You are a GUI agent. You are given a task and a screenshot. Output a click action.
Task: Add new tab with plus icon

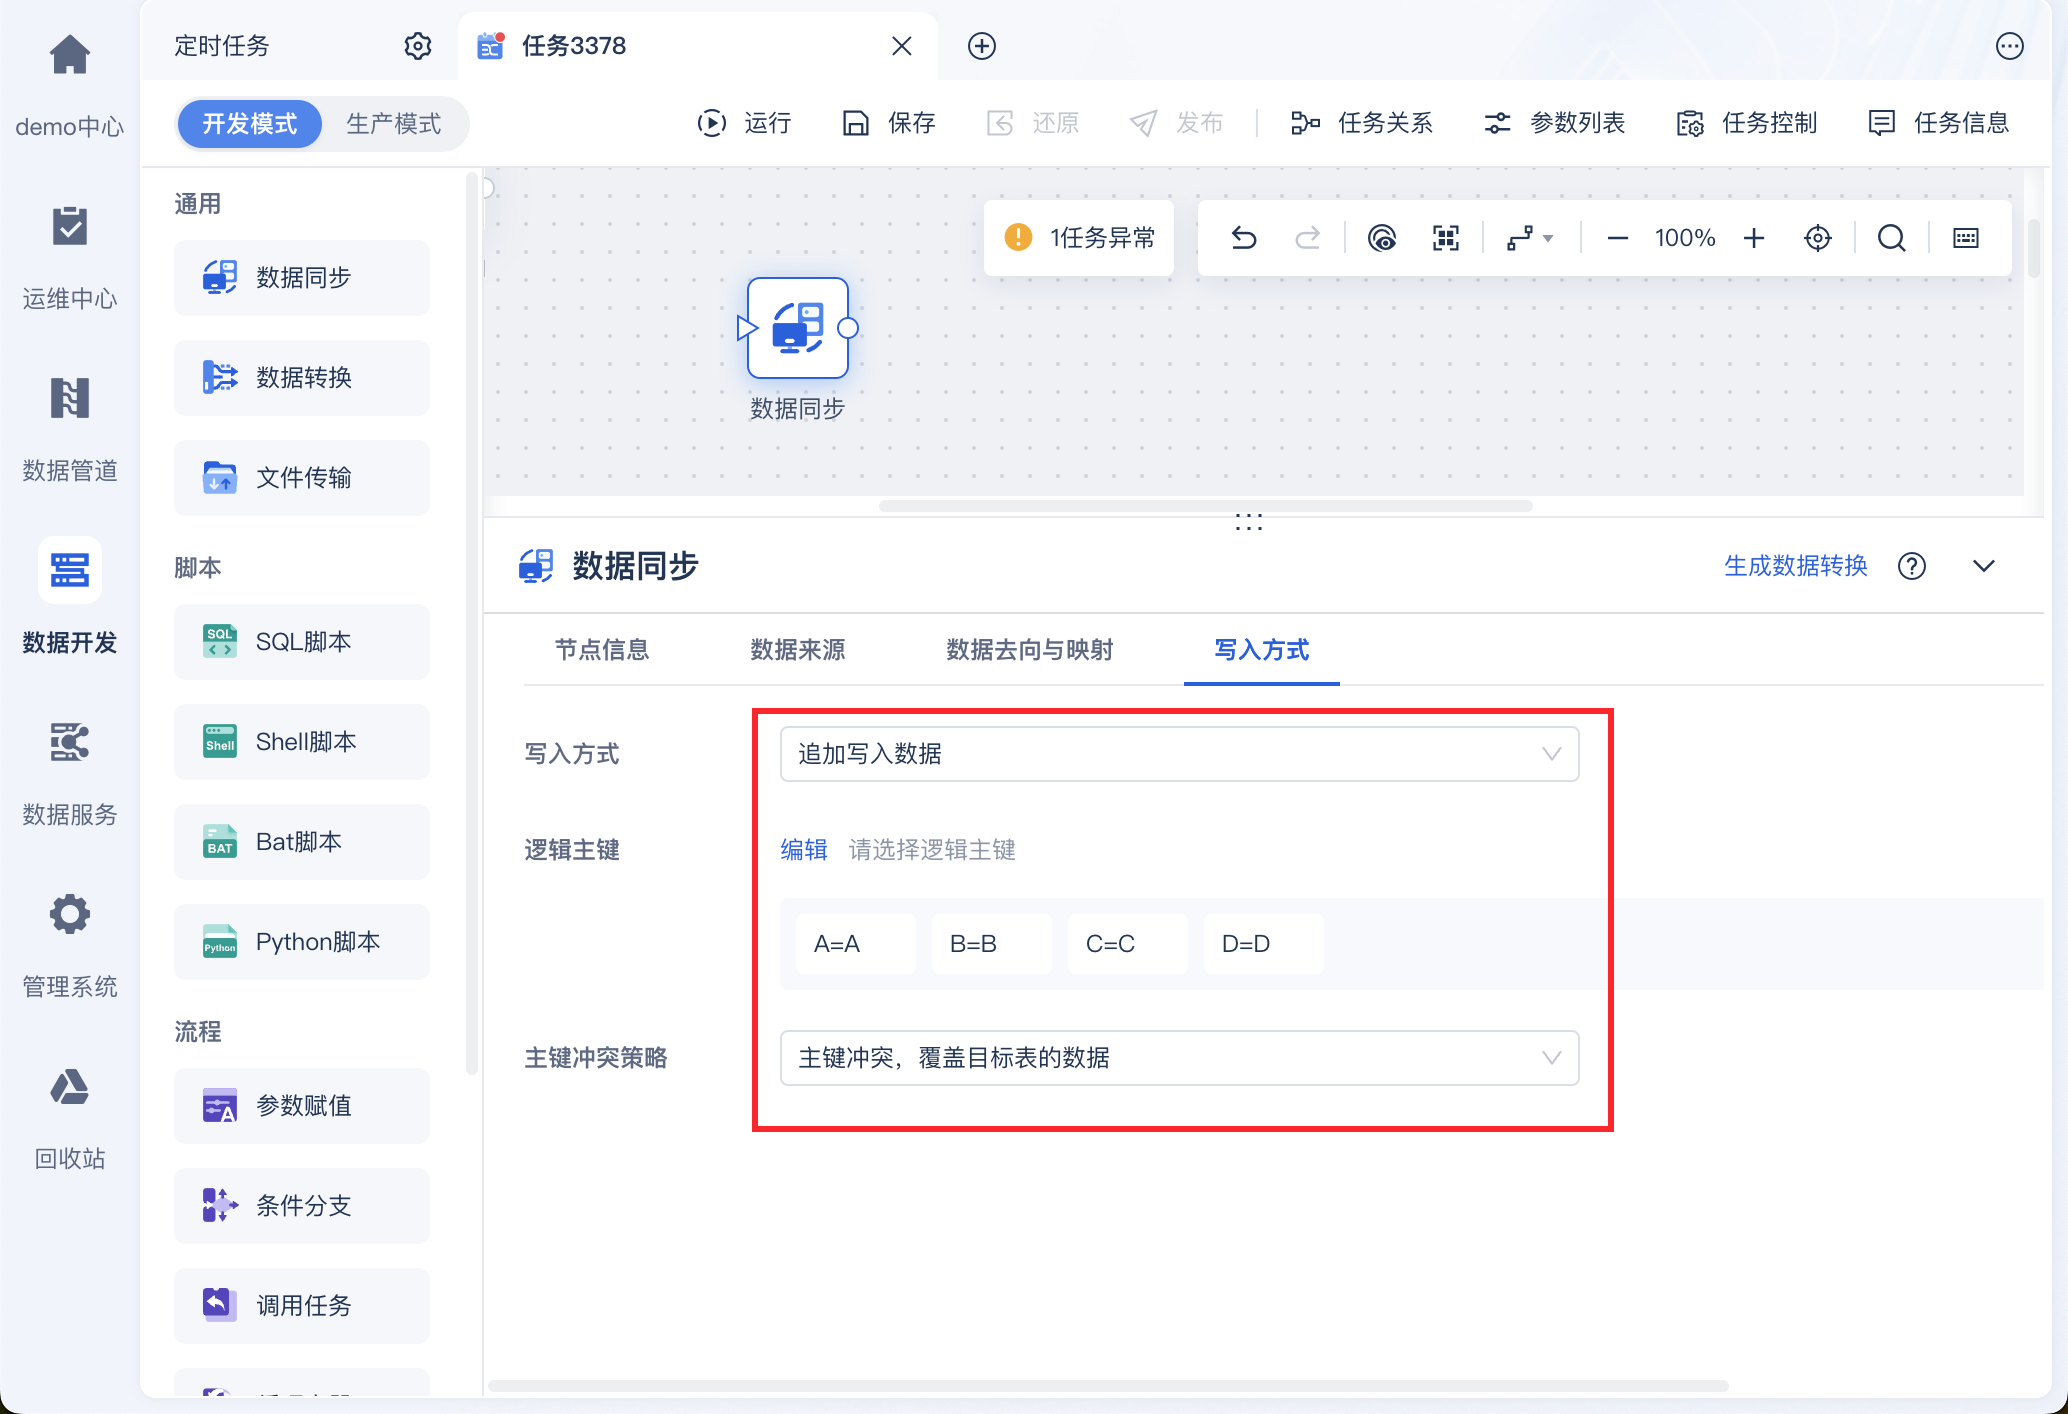(981, 46)
